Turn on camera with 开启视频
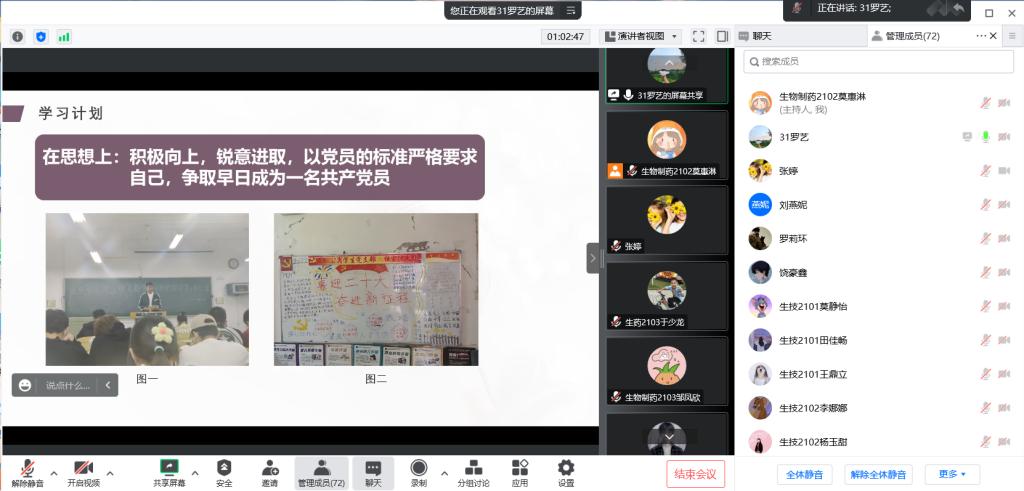The width and height of the screenshot is (1024, 491). pos(83,468)
